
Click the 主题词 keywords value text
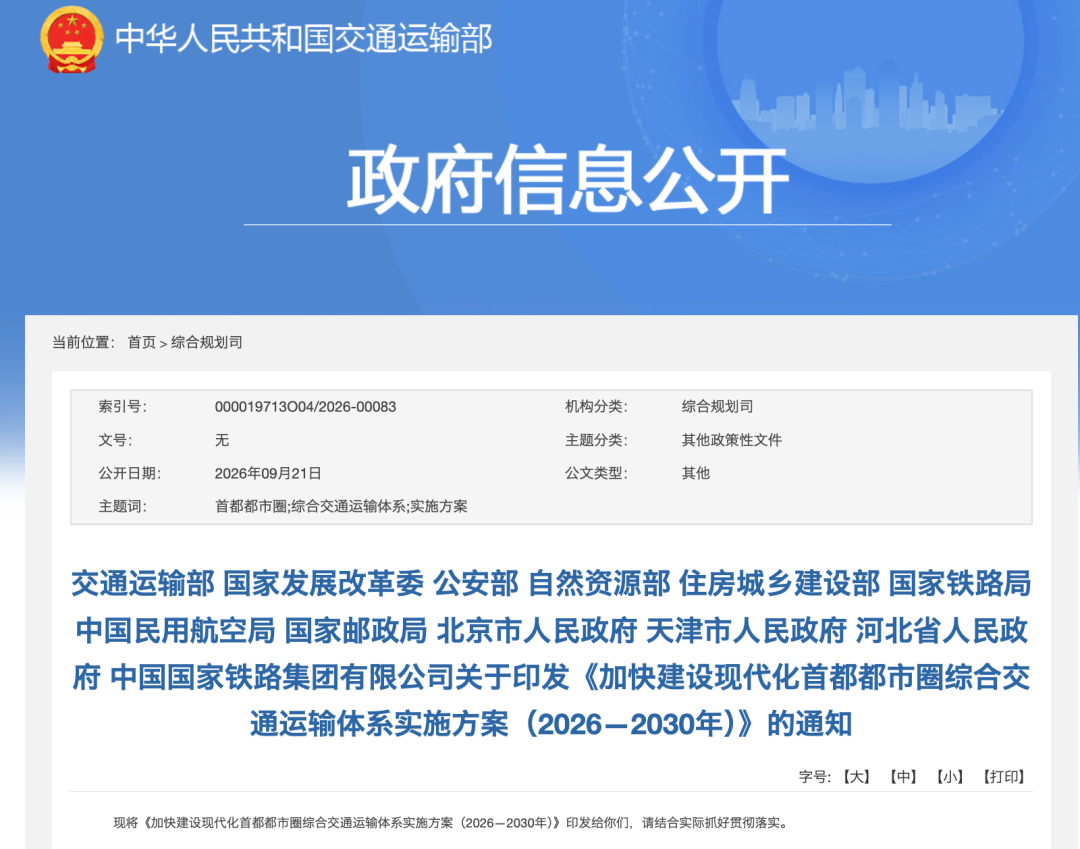click(x=341, y=507)
